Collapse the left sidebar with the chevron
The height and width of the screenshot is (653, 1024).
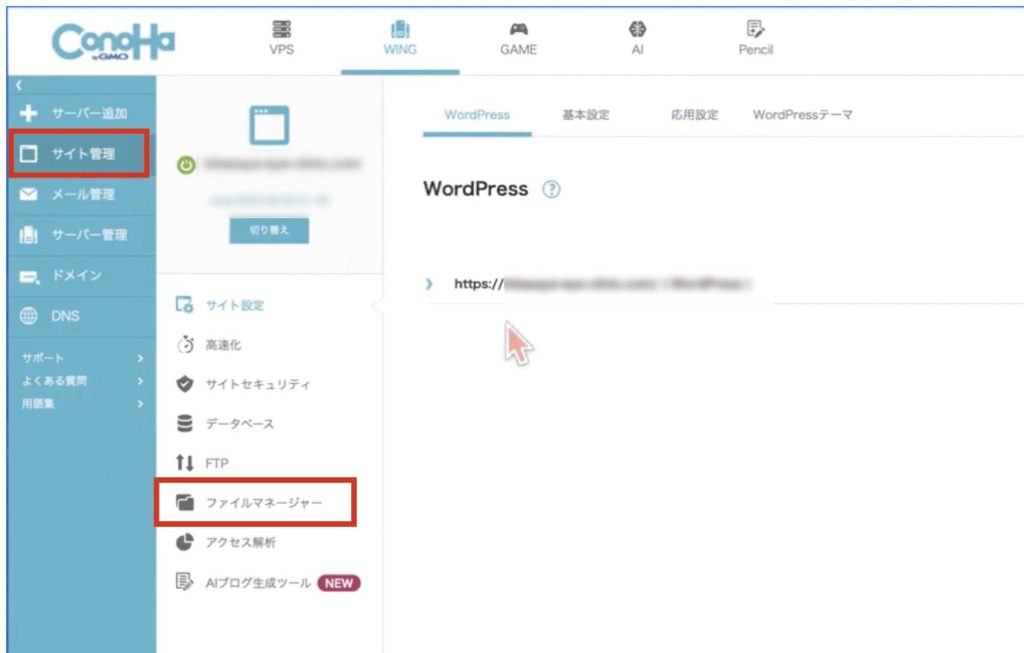[x=17, y=85]
